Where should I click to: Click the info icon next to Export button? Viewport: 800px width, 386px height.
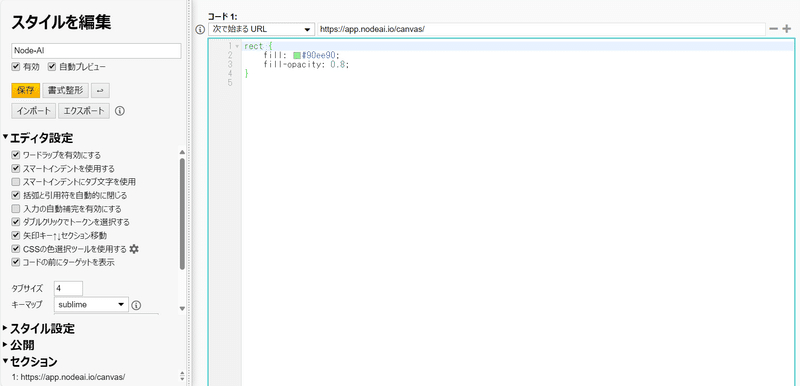click(x=120, y=111)
